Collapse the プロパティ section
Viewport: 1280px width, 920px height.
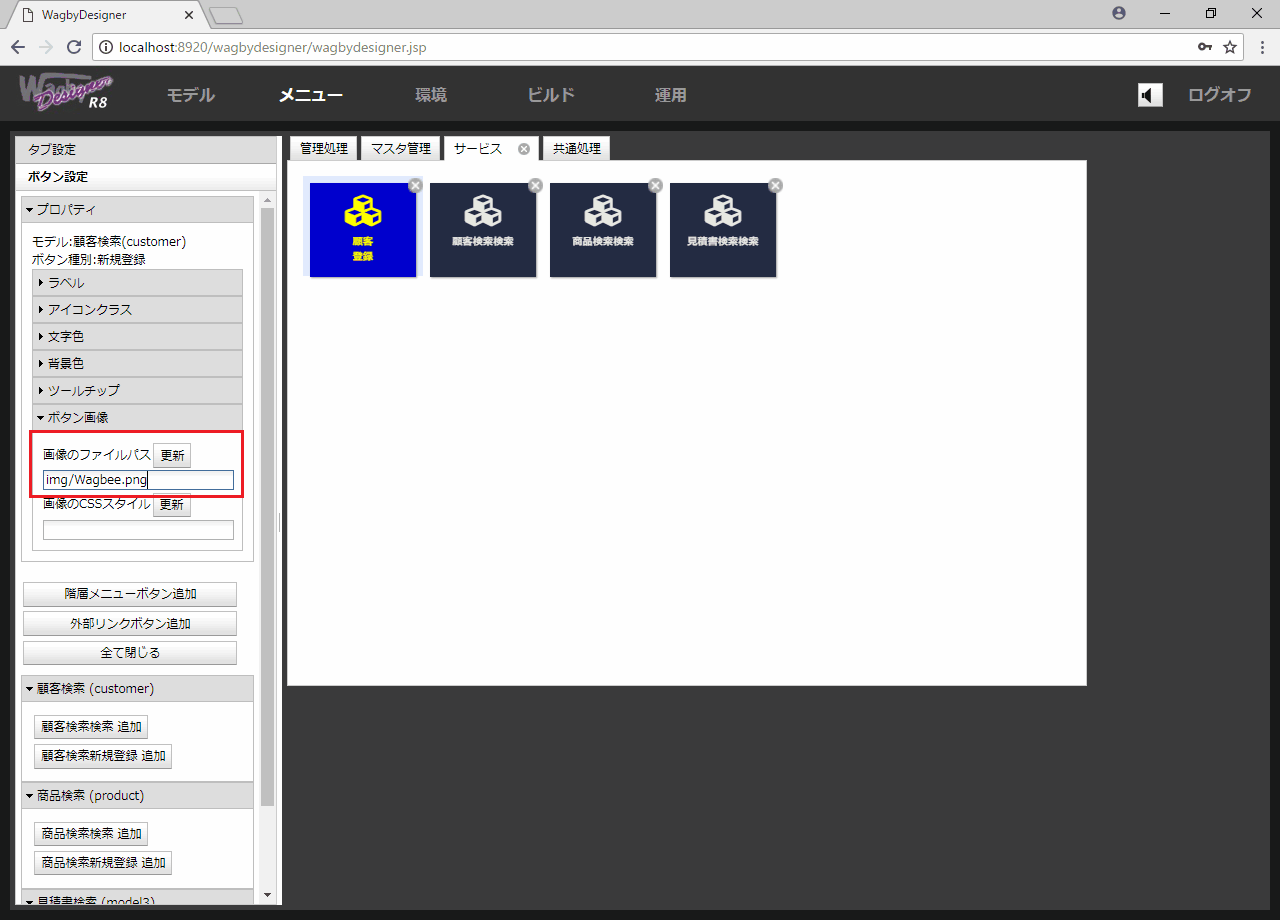[x=137, y=209]
